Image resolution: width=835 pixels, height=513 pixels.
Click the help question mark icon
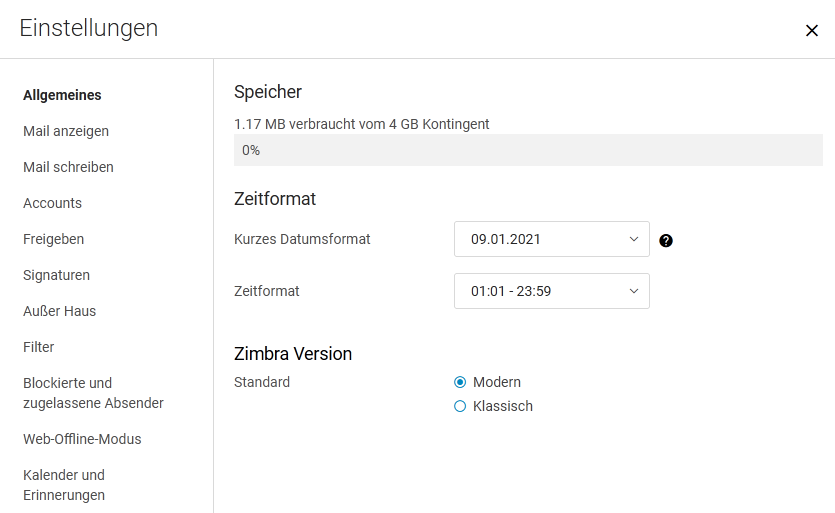pyautogui.click(x=666, y=241)
